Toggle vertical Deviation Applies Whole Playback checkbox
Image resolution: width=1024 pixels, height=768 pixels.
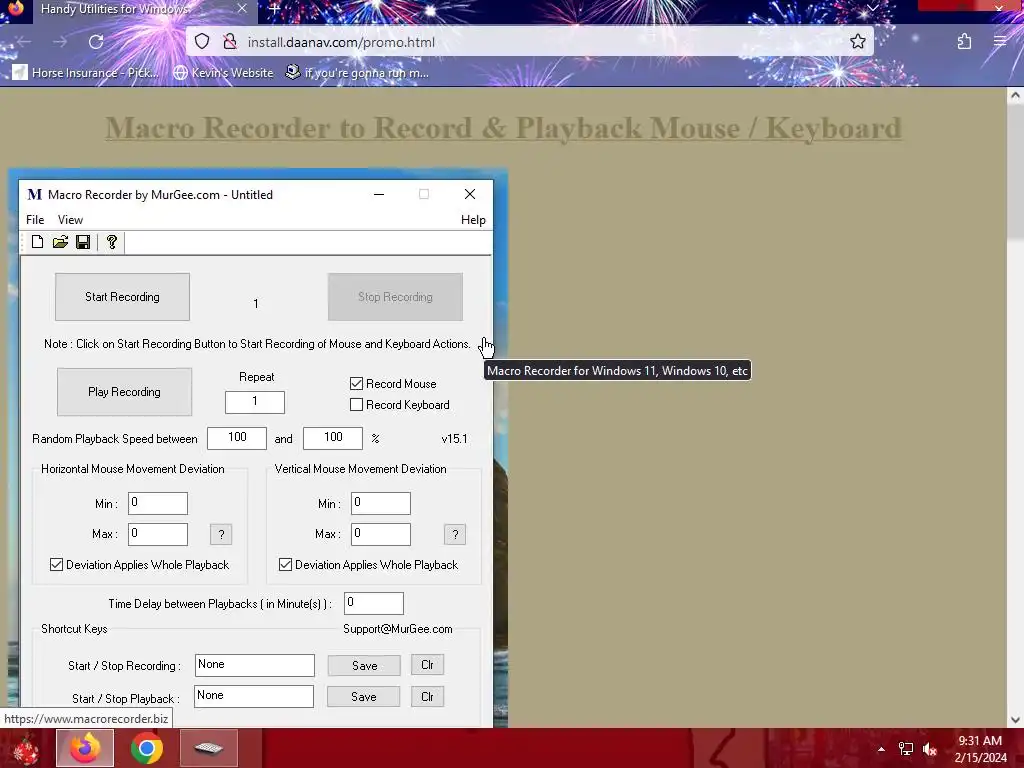tap(285, 565)
